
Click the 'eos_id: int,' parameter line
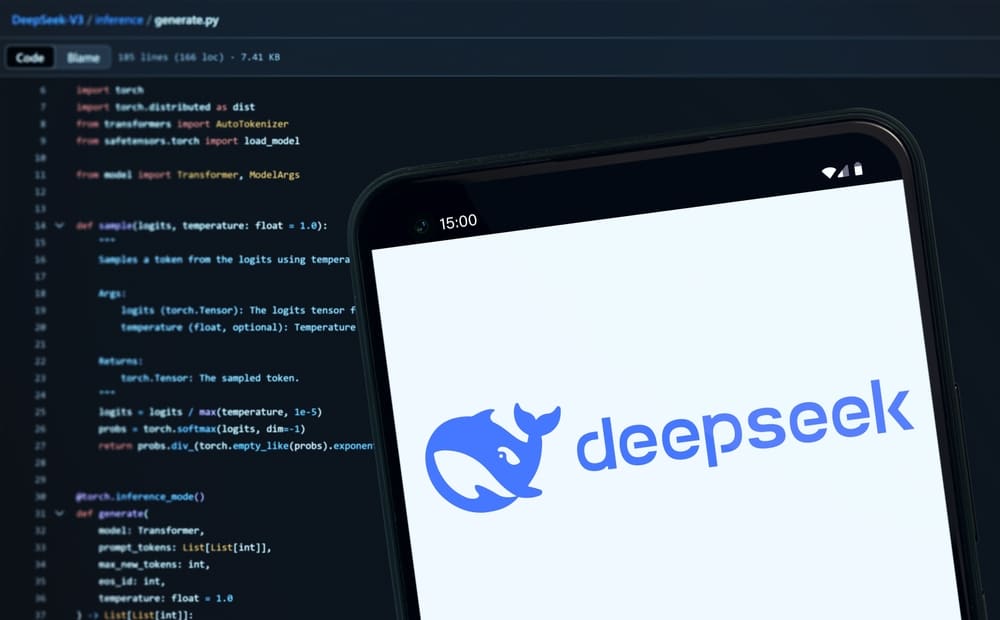tap(131, 581)
